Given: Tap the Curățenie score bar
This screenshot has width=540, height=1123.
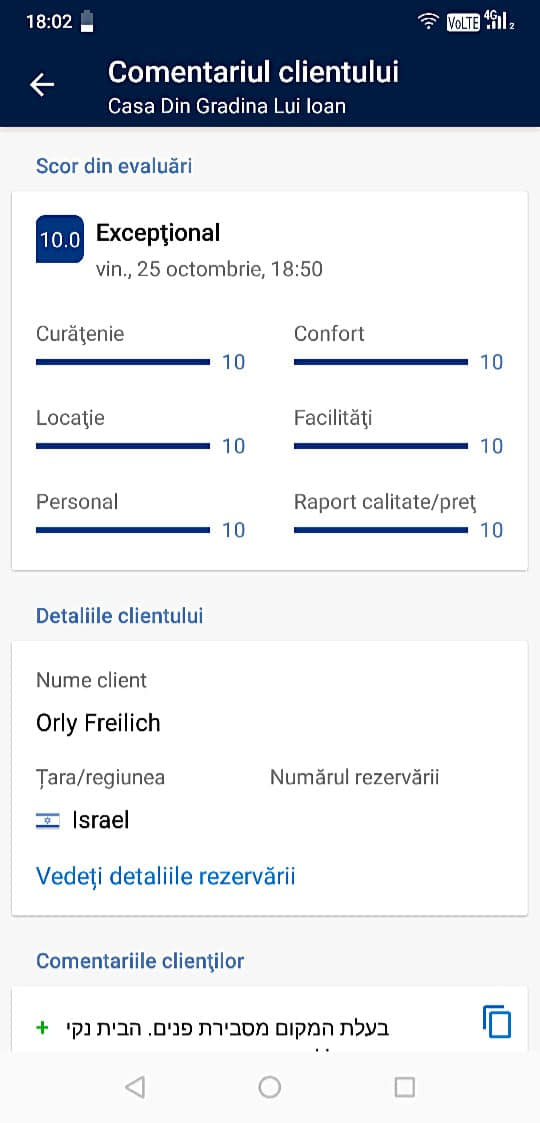Looking at the screenshot, I should tap(122, 362).
